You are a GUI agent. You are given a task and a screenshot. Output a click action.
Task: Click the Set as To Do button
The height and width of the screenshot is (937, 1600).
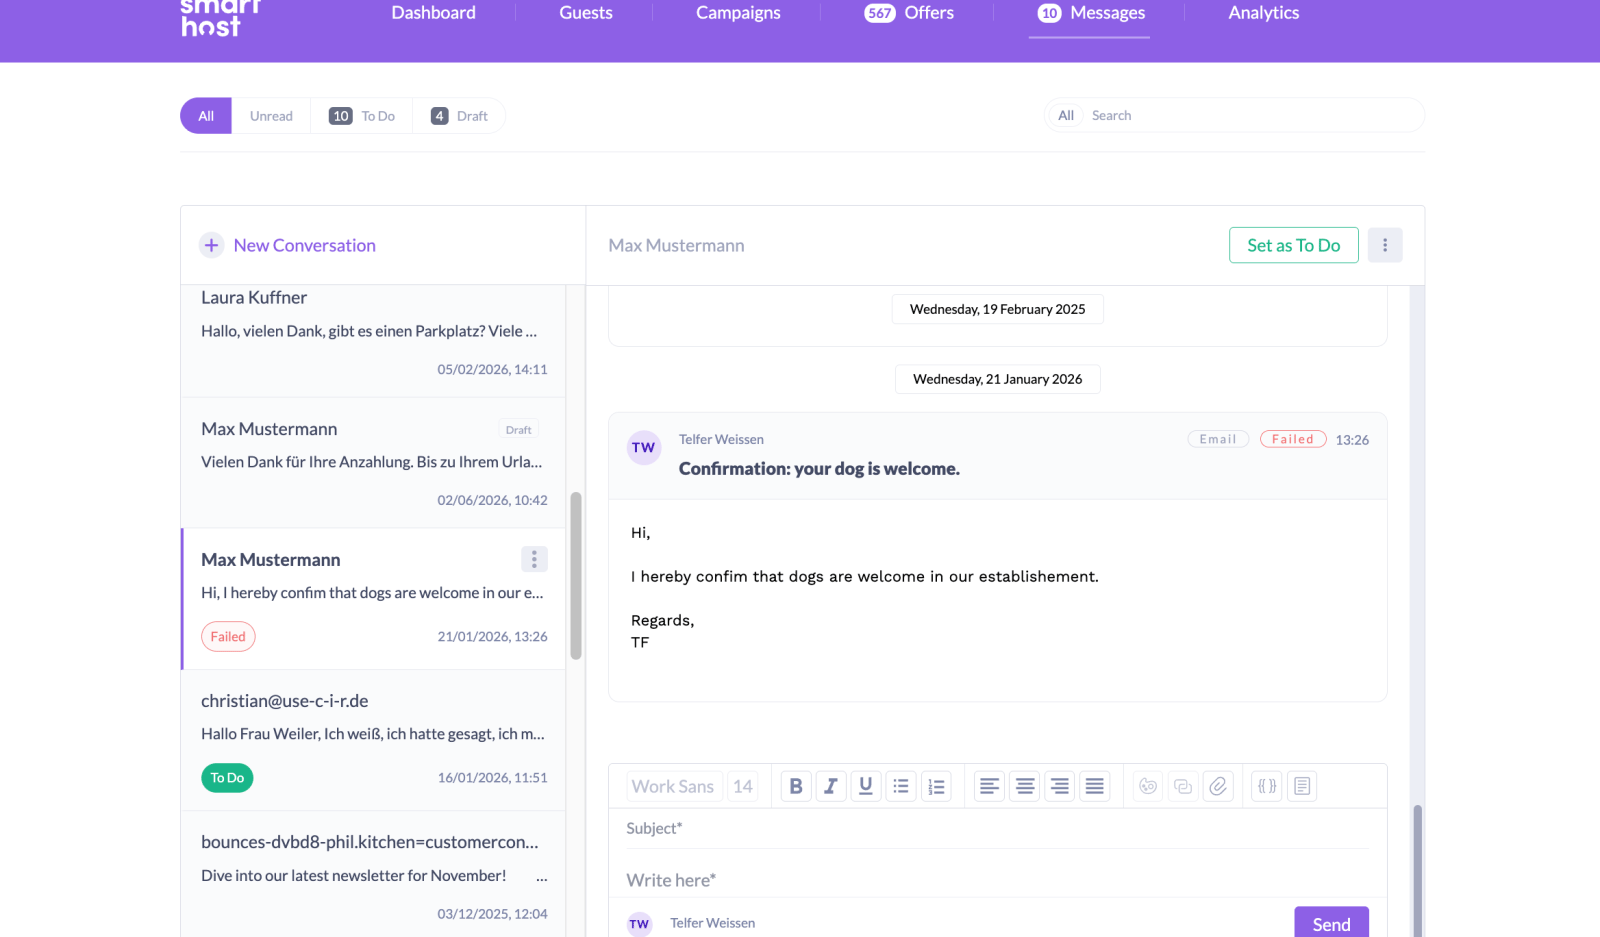coord(1294,245)
